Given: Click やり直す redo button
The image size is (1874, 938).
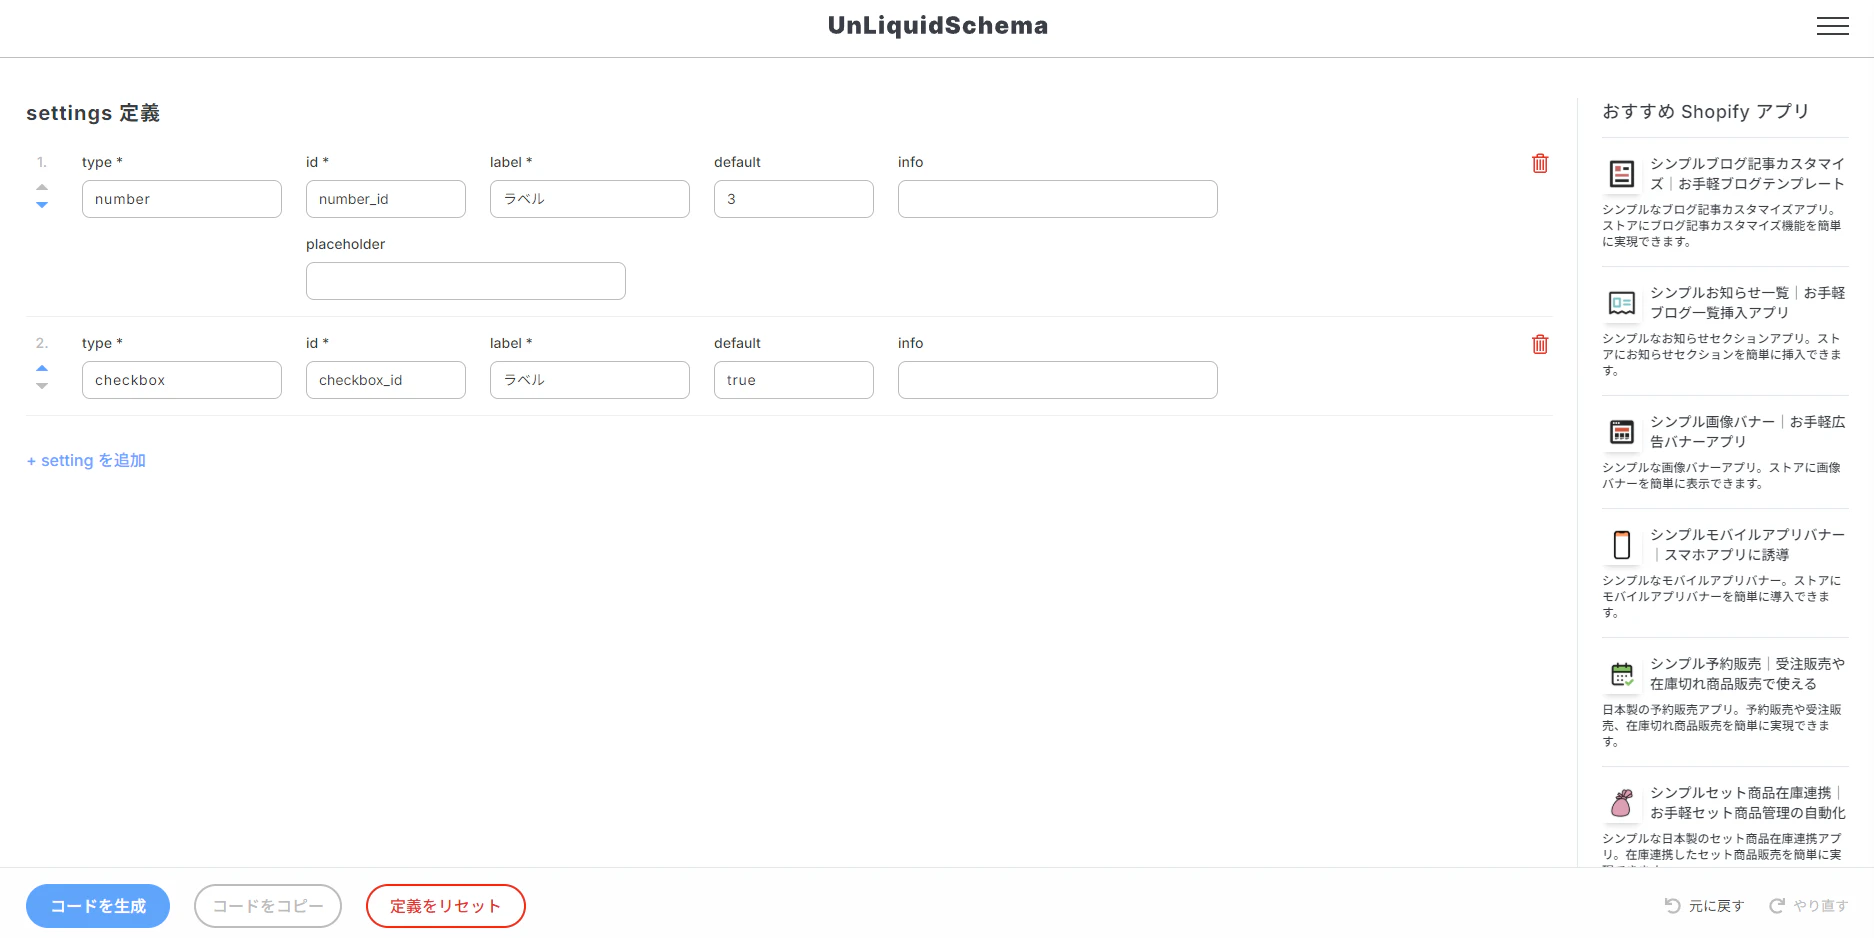Looking at the screenshot, I should tap(1809, 906).
